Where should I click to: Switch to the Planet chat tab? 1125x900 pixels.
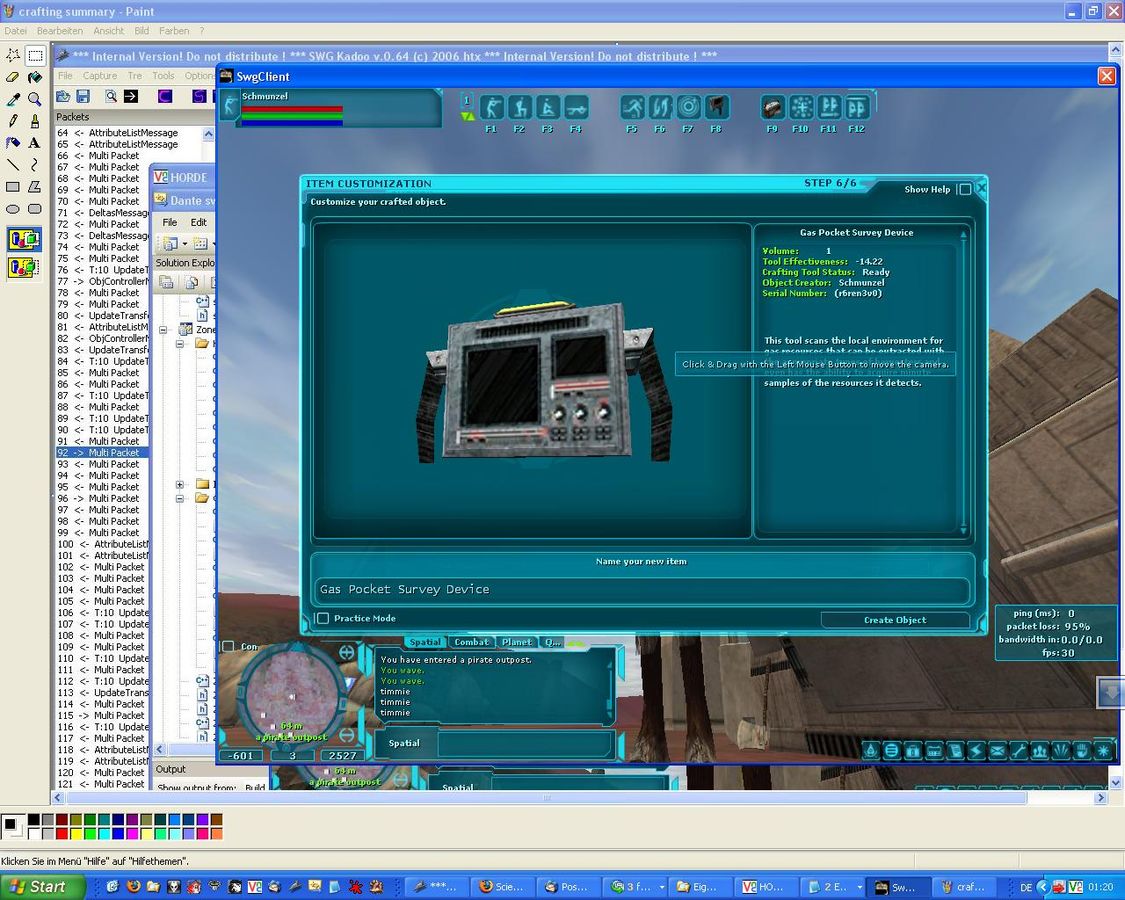(x=517, y=642)
